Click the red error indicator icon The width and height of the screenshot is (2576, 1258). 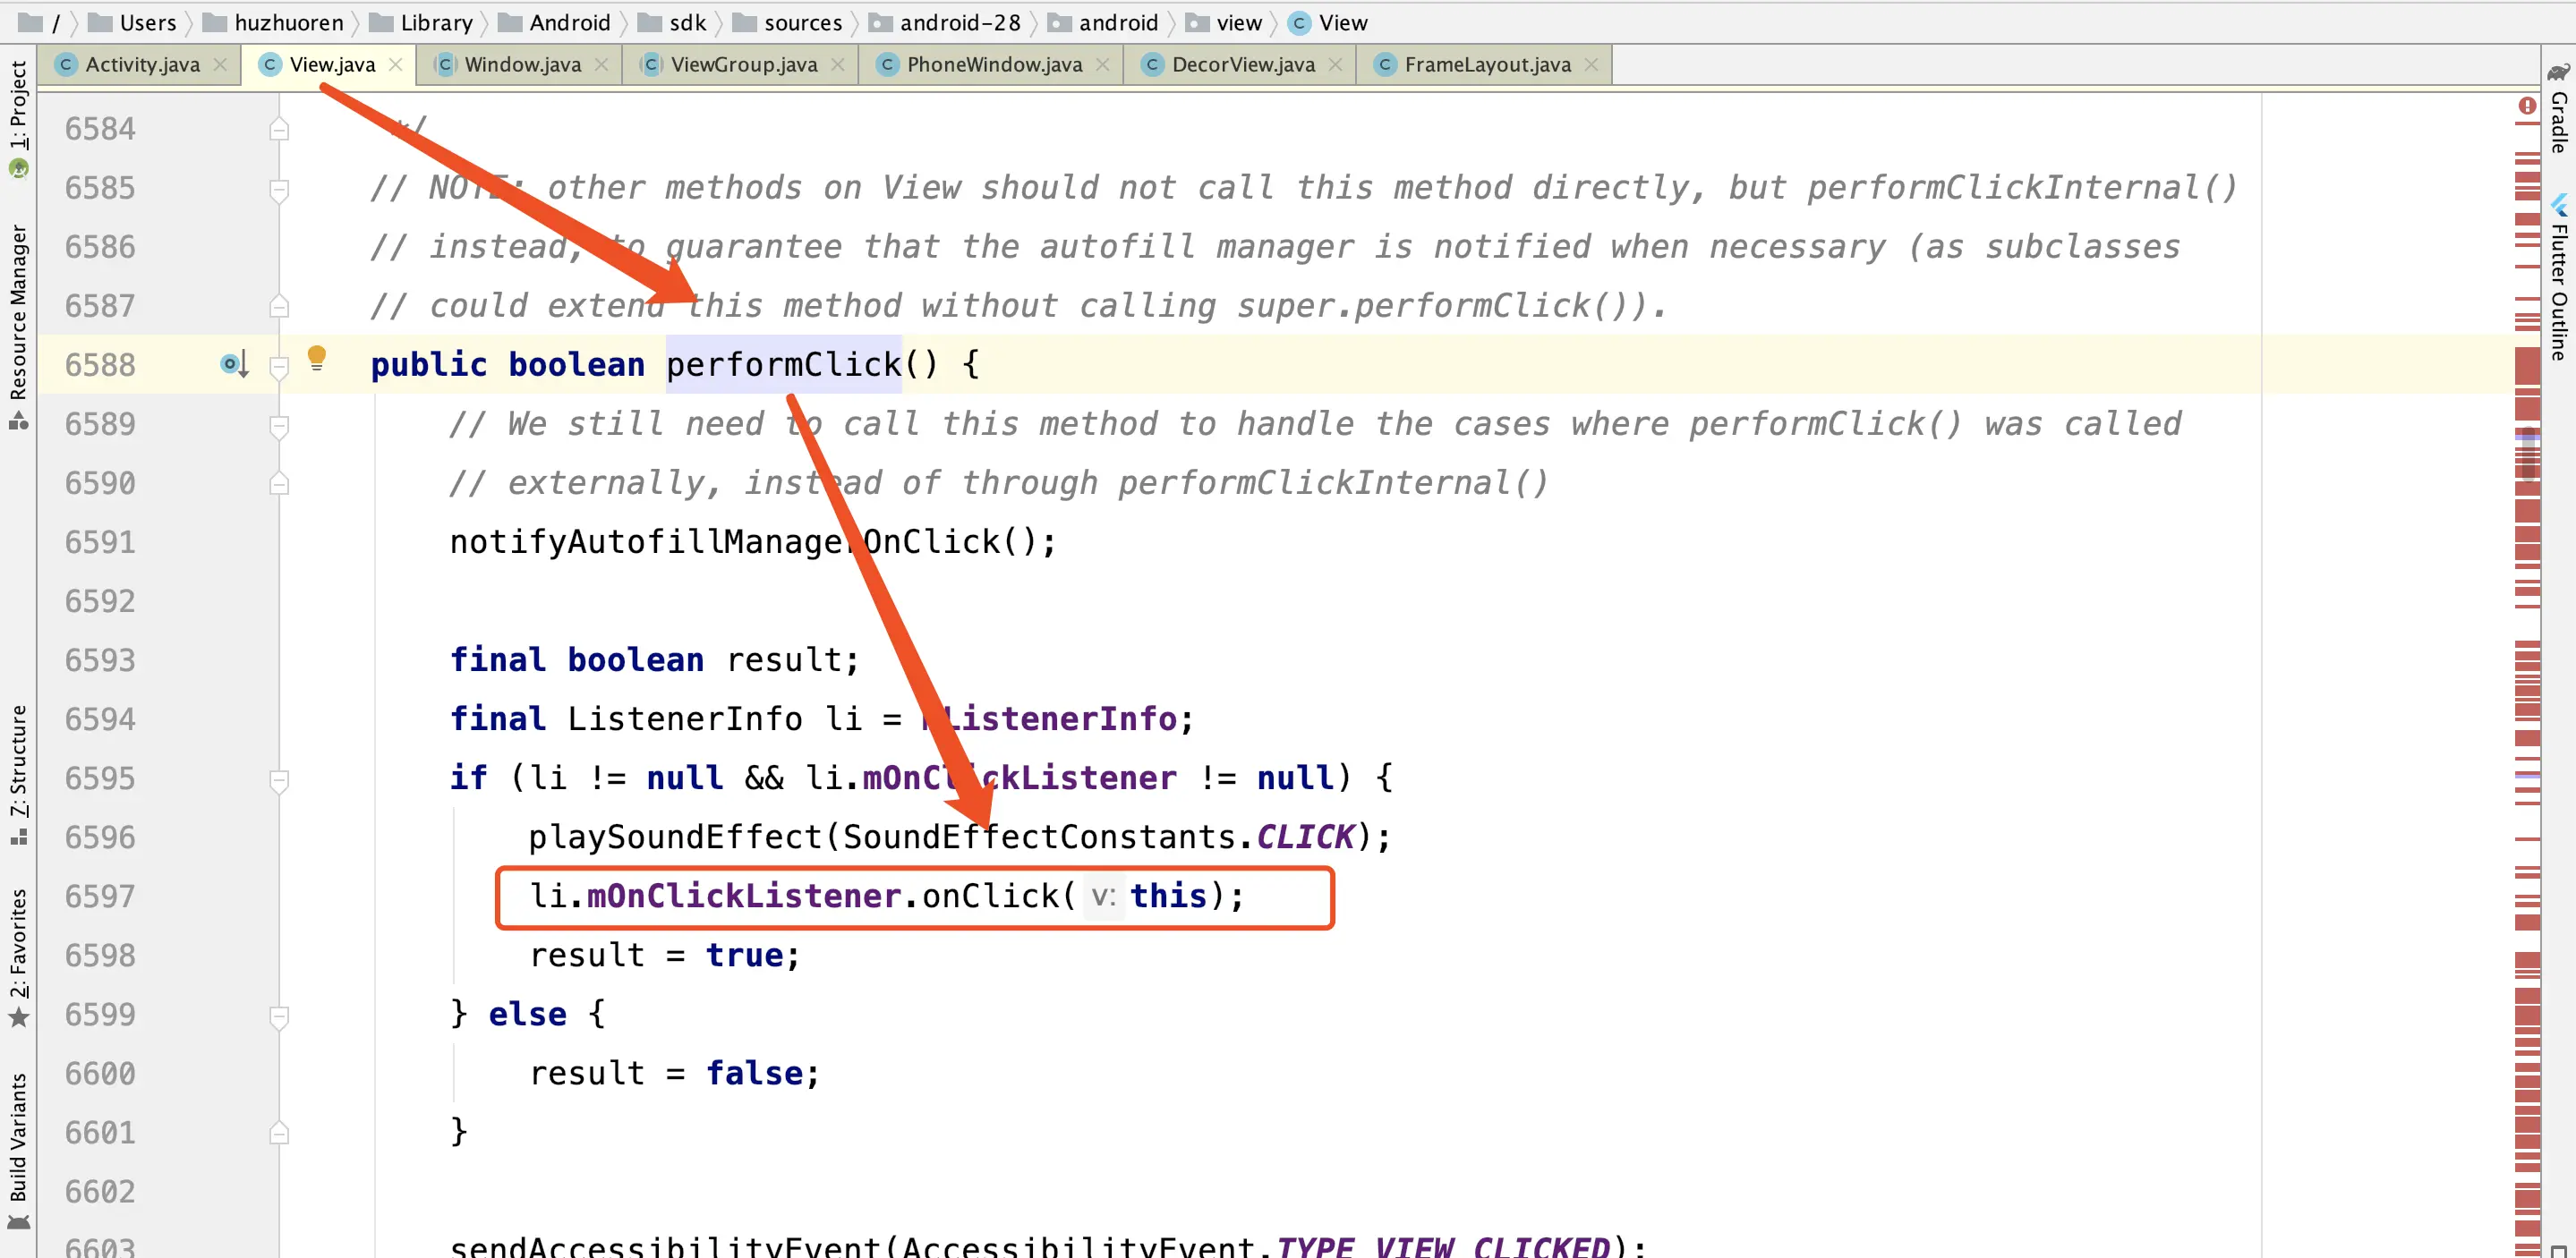pos(2526,106)
